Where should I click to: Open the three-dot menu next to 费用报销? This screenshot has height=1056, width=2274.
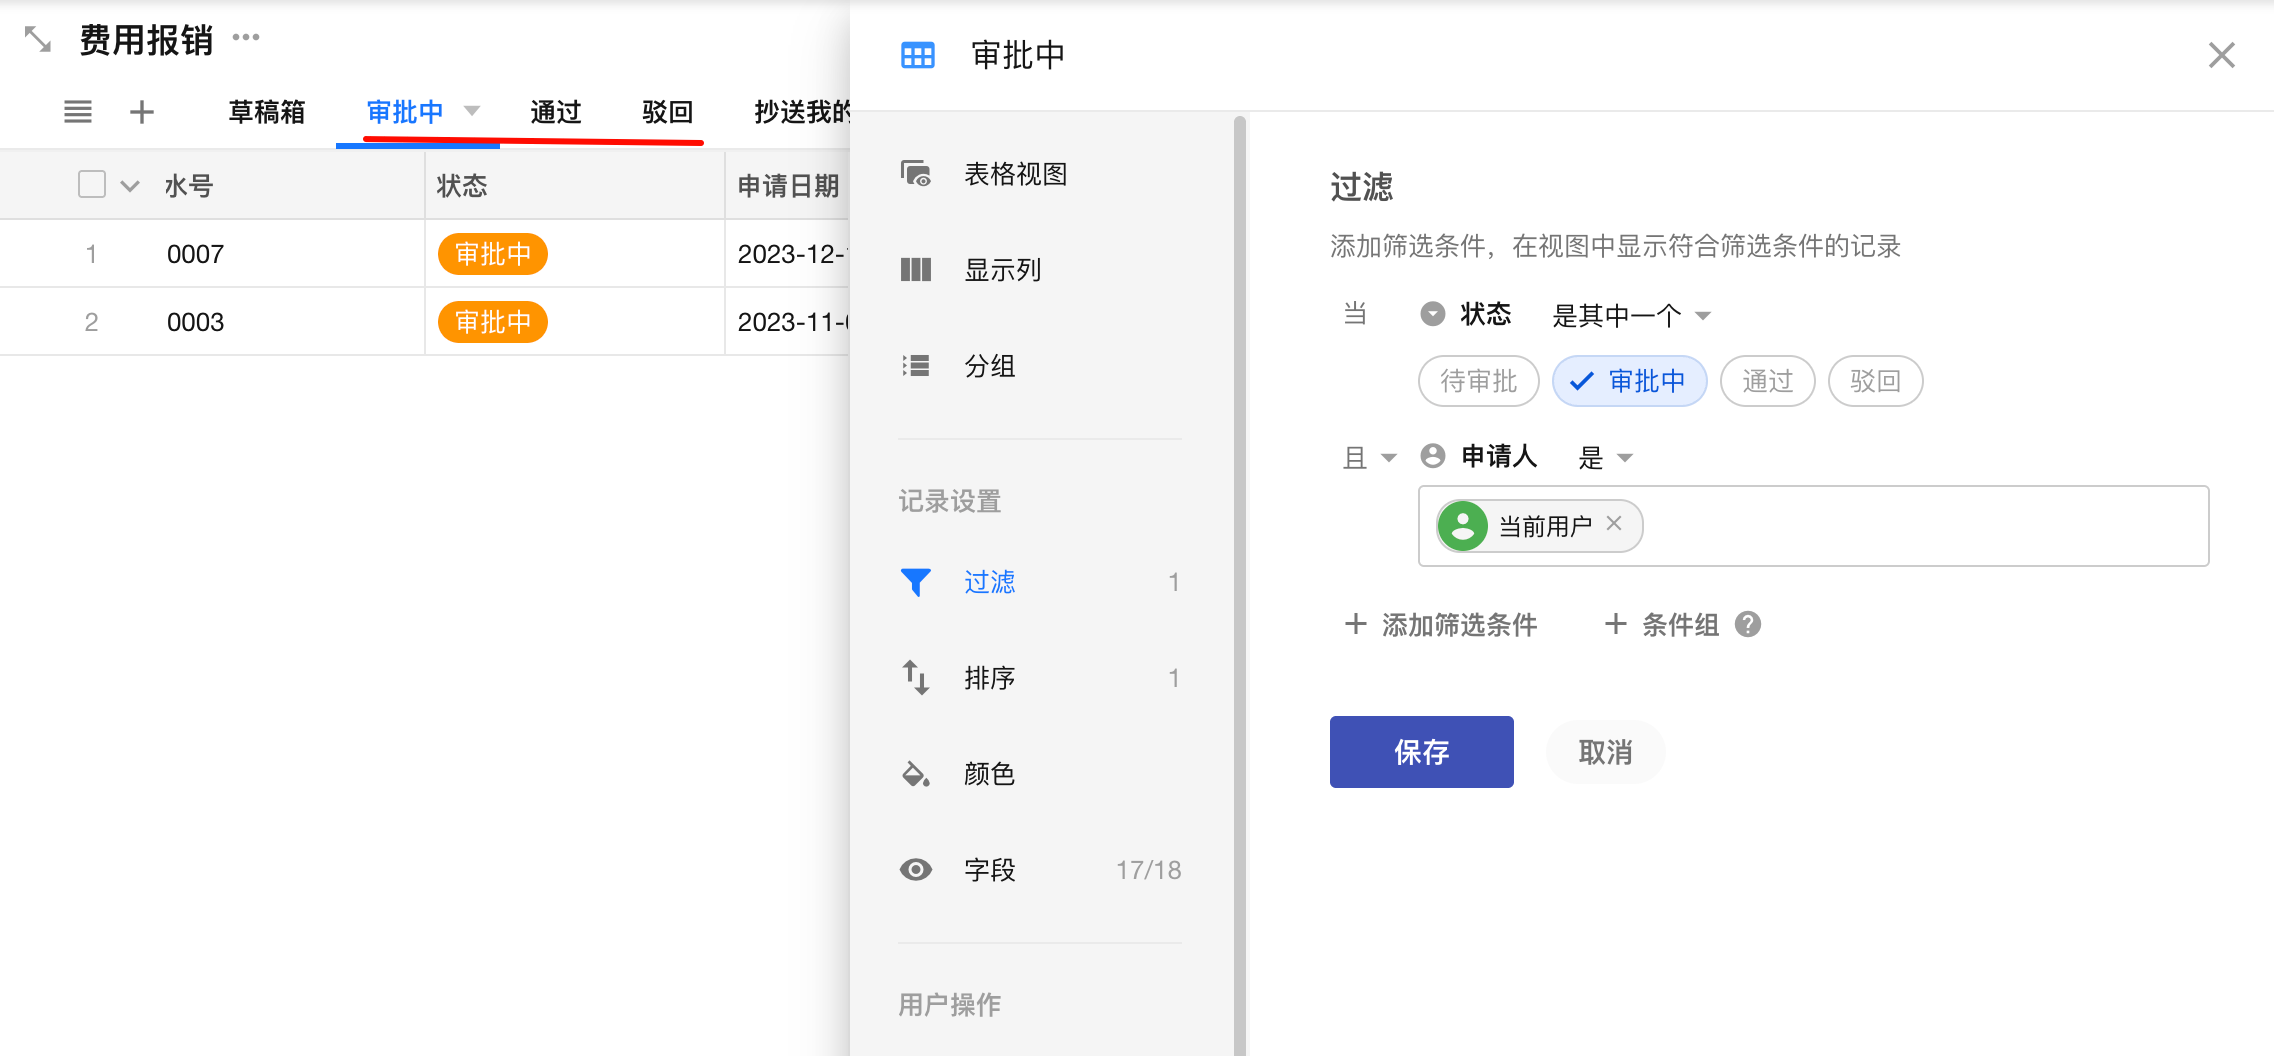(x=246, y=38)
